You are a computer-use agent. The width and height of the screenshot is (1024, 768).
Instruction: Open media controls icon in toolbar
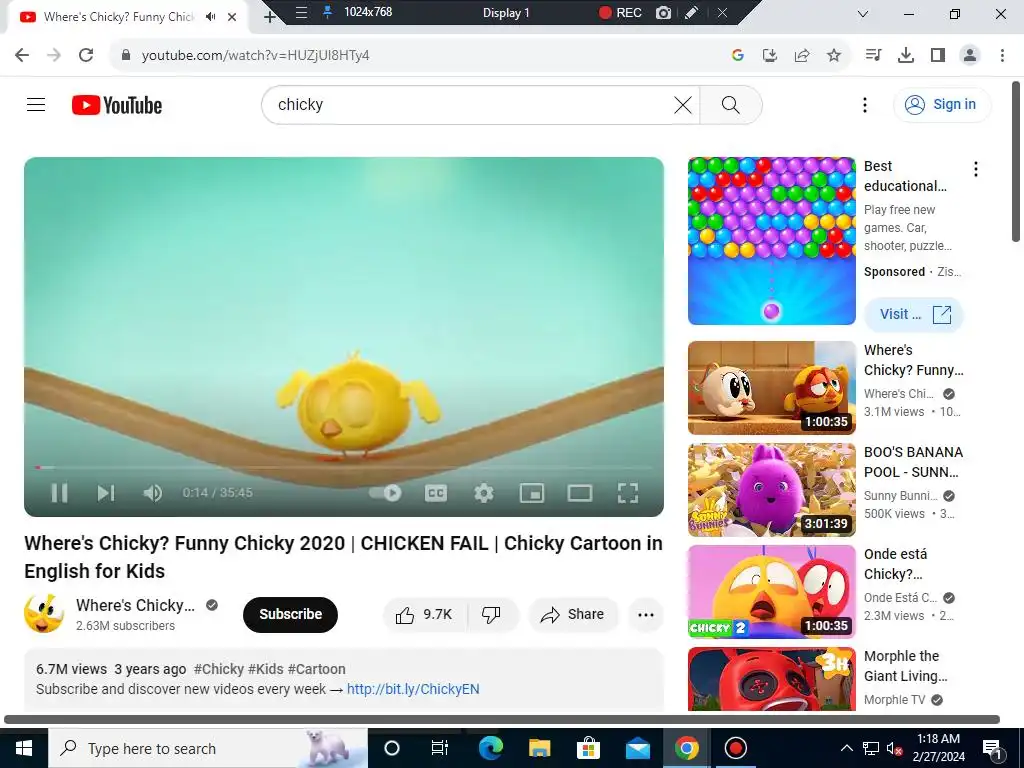[x=873, y=55]
